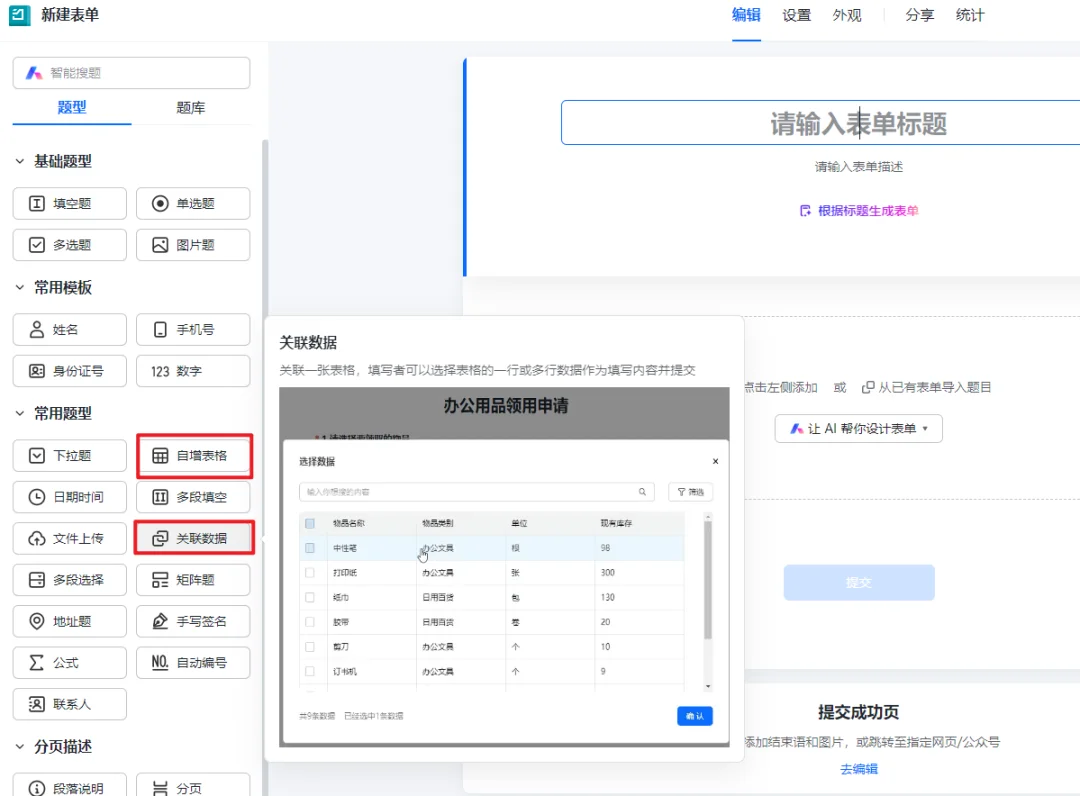Click the 请输入表单描述 description field
The height and width of the screenshot is (796, 1080).
click(859, 167)
